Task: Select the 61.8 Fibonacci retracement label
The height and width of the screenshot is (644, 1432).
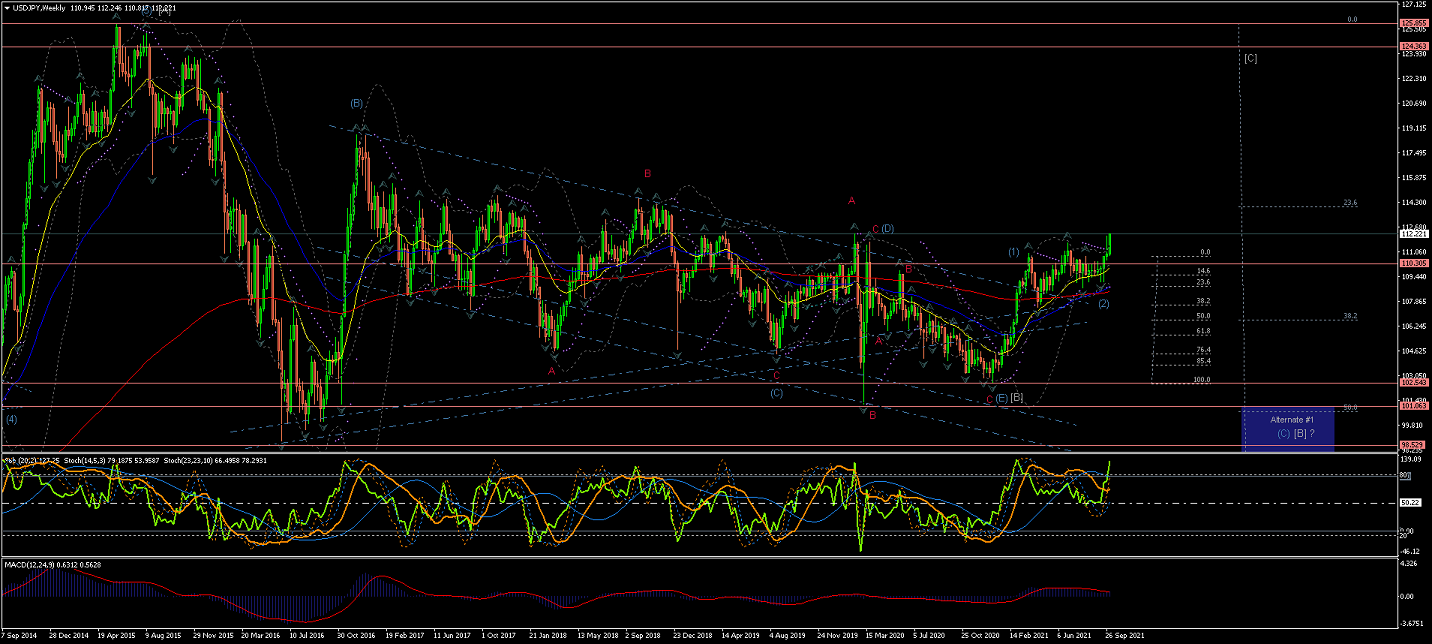Action: (1203, 331)
